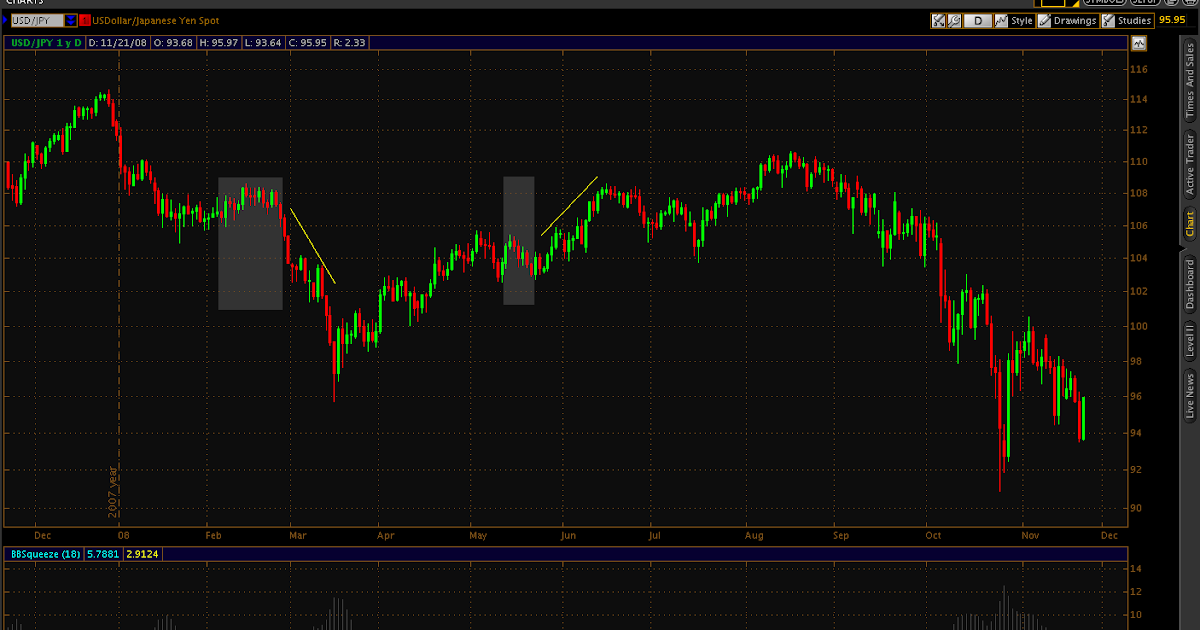Open the Level II side tab

click(1190, 340)
